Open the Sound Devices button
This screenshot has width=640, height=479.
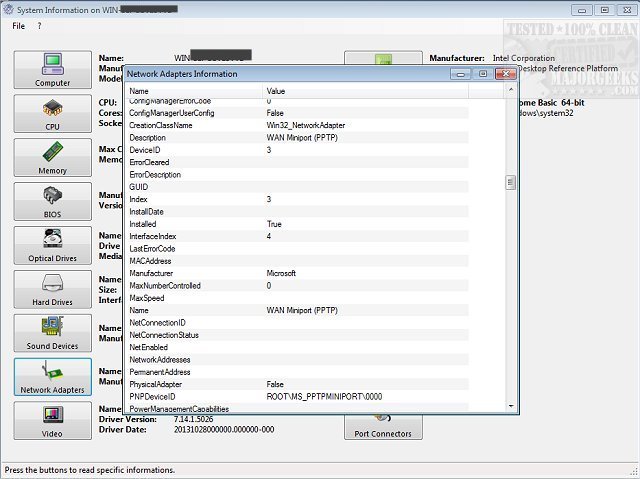pyautogui.click(x=53, y=333)
